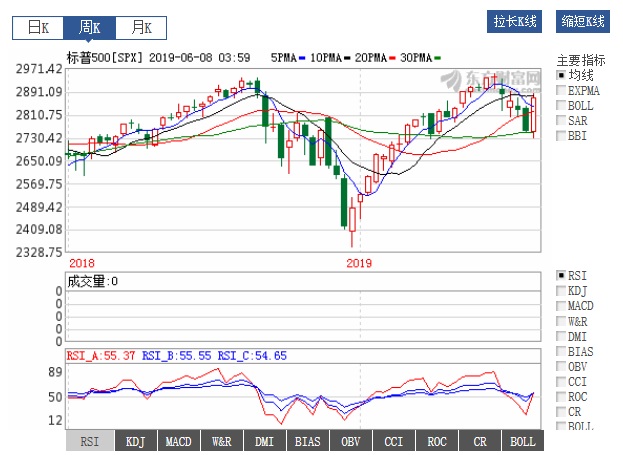Open the CR tab in bottom bar
623x455 pixels.
pos(479,441)
